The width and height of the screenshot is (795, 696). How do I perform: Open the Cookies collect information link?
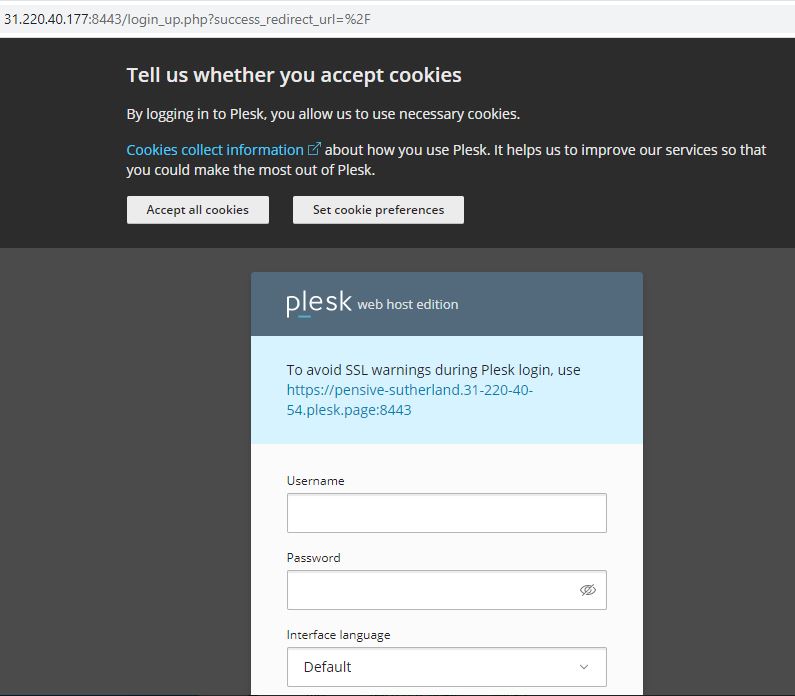pyautogui.click(x=215, y=150)
